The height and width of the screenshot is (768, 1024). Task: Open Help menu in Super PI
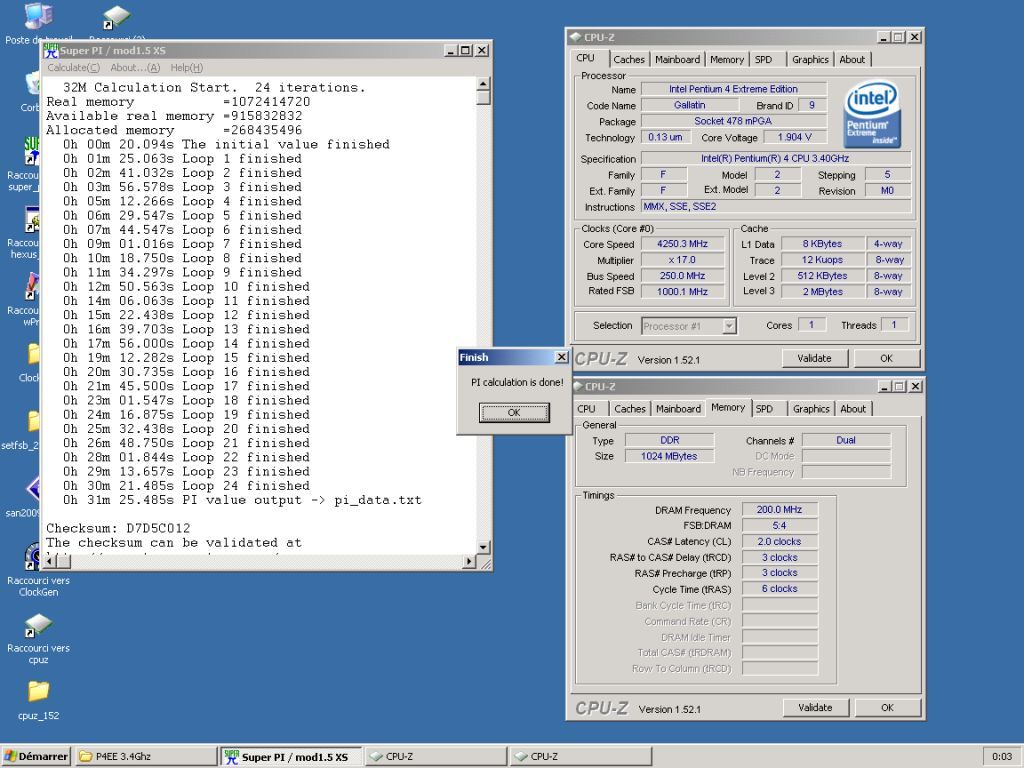(x=187, y=67)
